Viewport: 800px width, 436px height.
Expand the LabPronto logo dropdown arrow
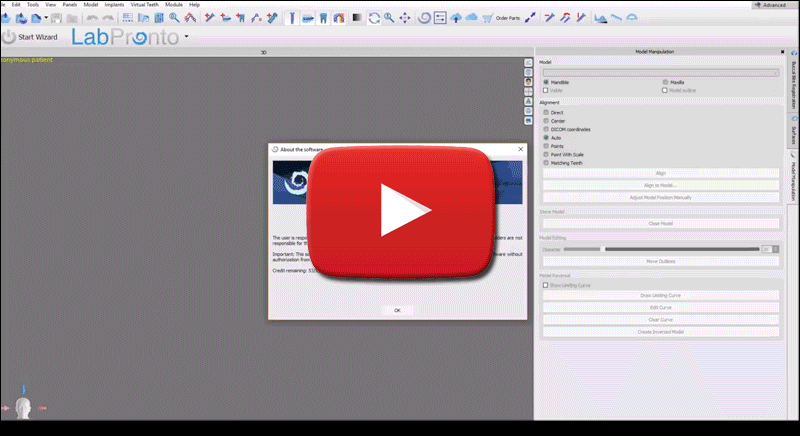pyautogui.click(x=186, y=37)
